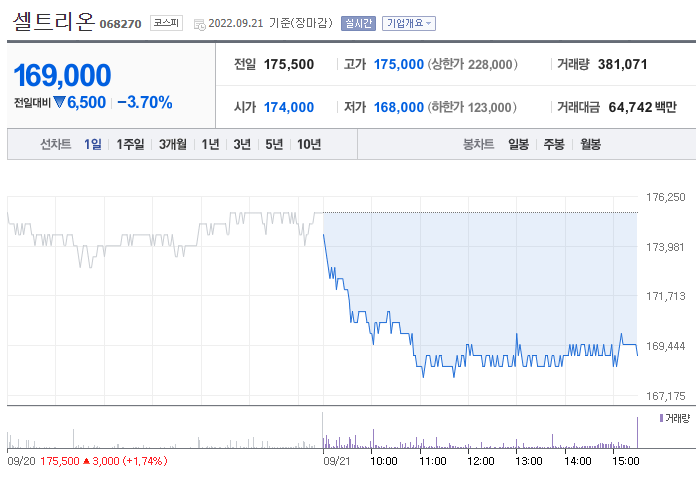Click the 14:00 time axis label

[x=577, y=461]
